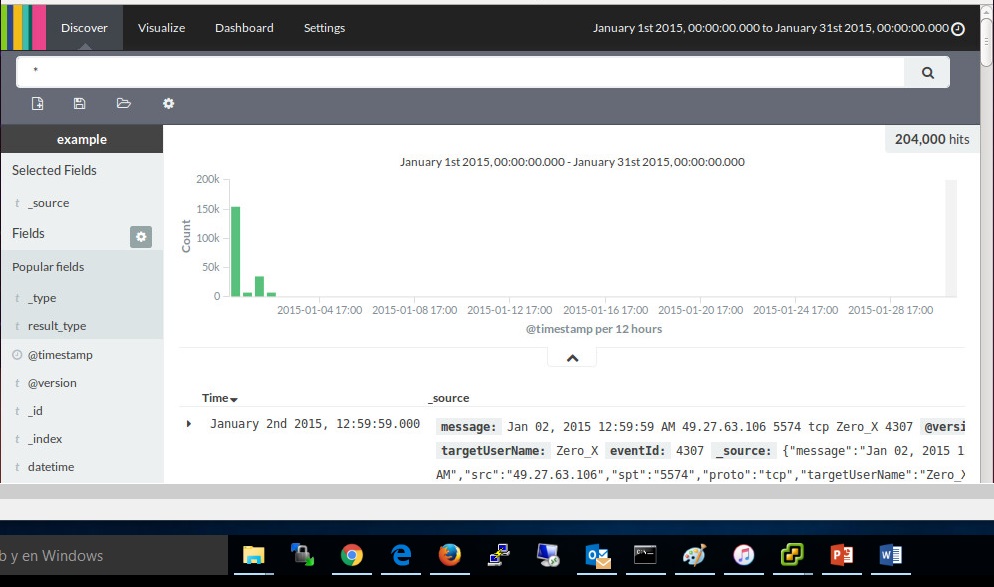The image size is (994, 587).
Task: Sort by the Time column arrow
Action: 234,399
